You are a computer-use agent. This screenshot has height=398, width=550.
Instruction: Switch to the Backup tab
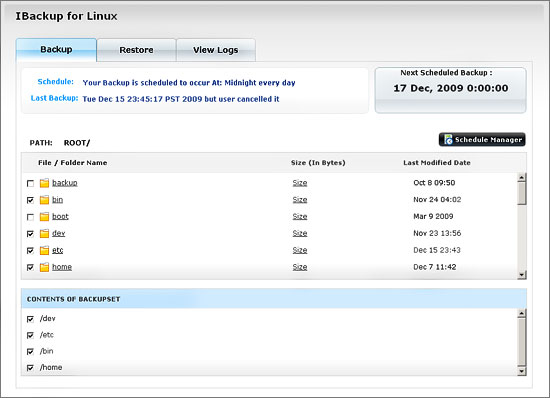(x=56, y=50)
